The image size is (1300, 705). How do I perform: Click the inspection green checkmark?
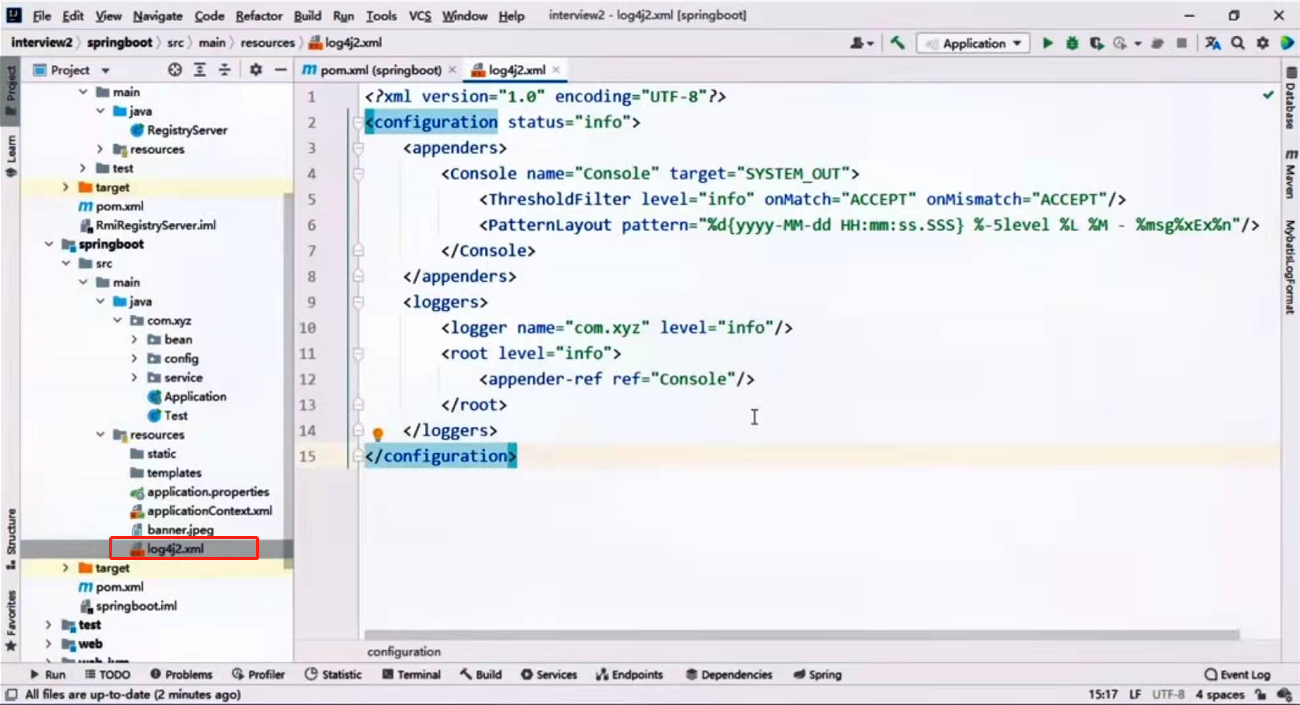1268,95
